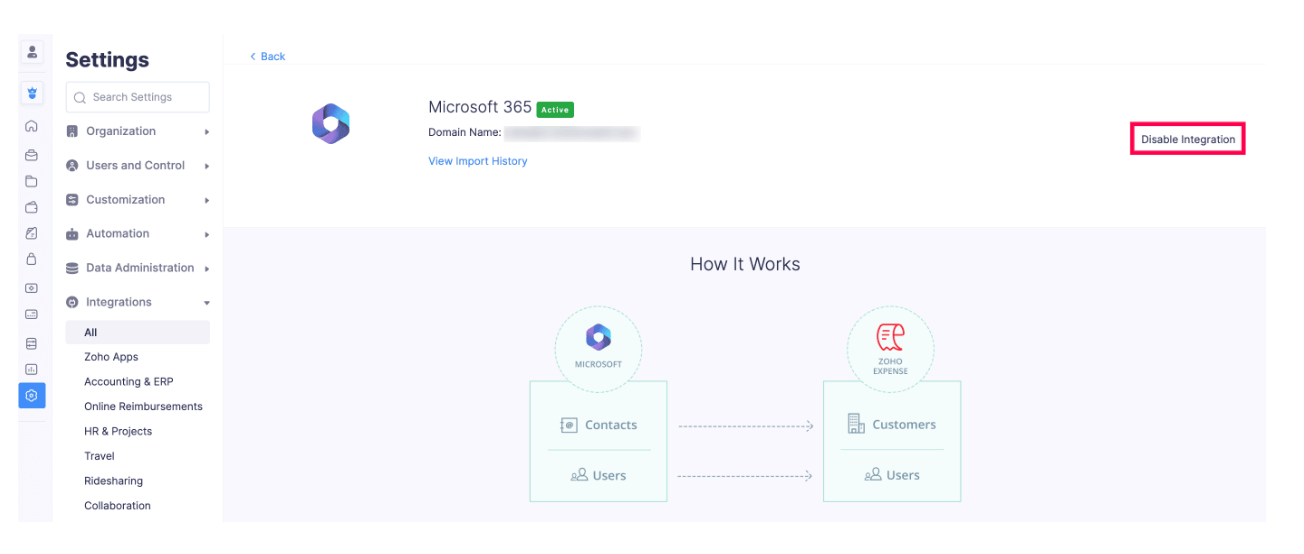Click the folder icon in left rail

pos(32,181)
